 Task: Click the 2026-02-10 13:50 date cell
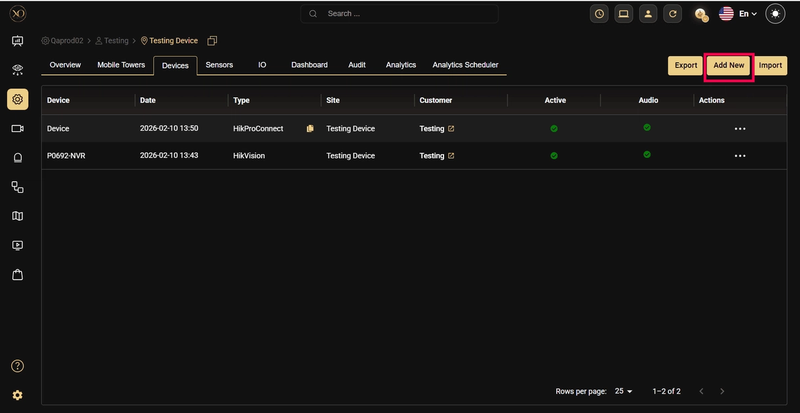click(x=169, y=129)
